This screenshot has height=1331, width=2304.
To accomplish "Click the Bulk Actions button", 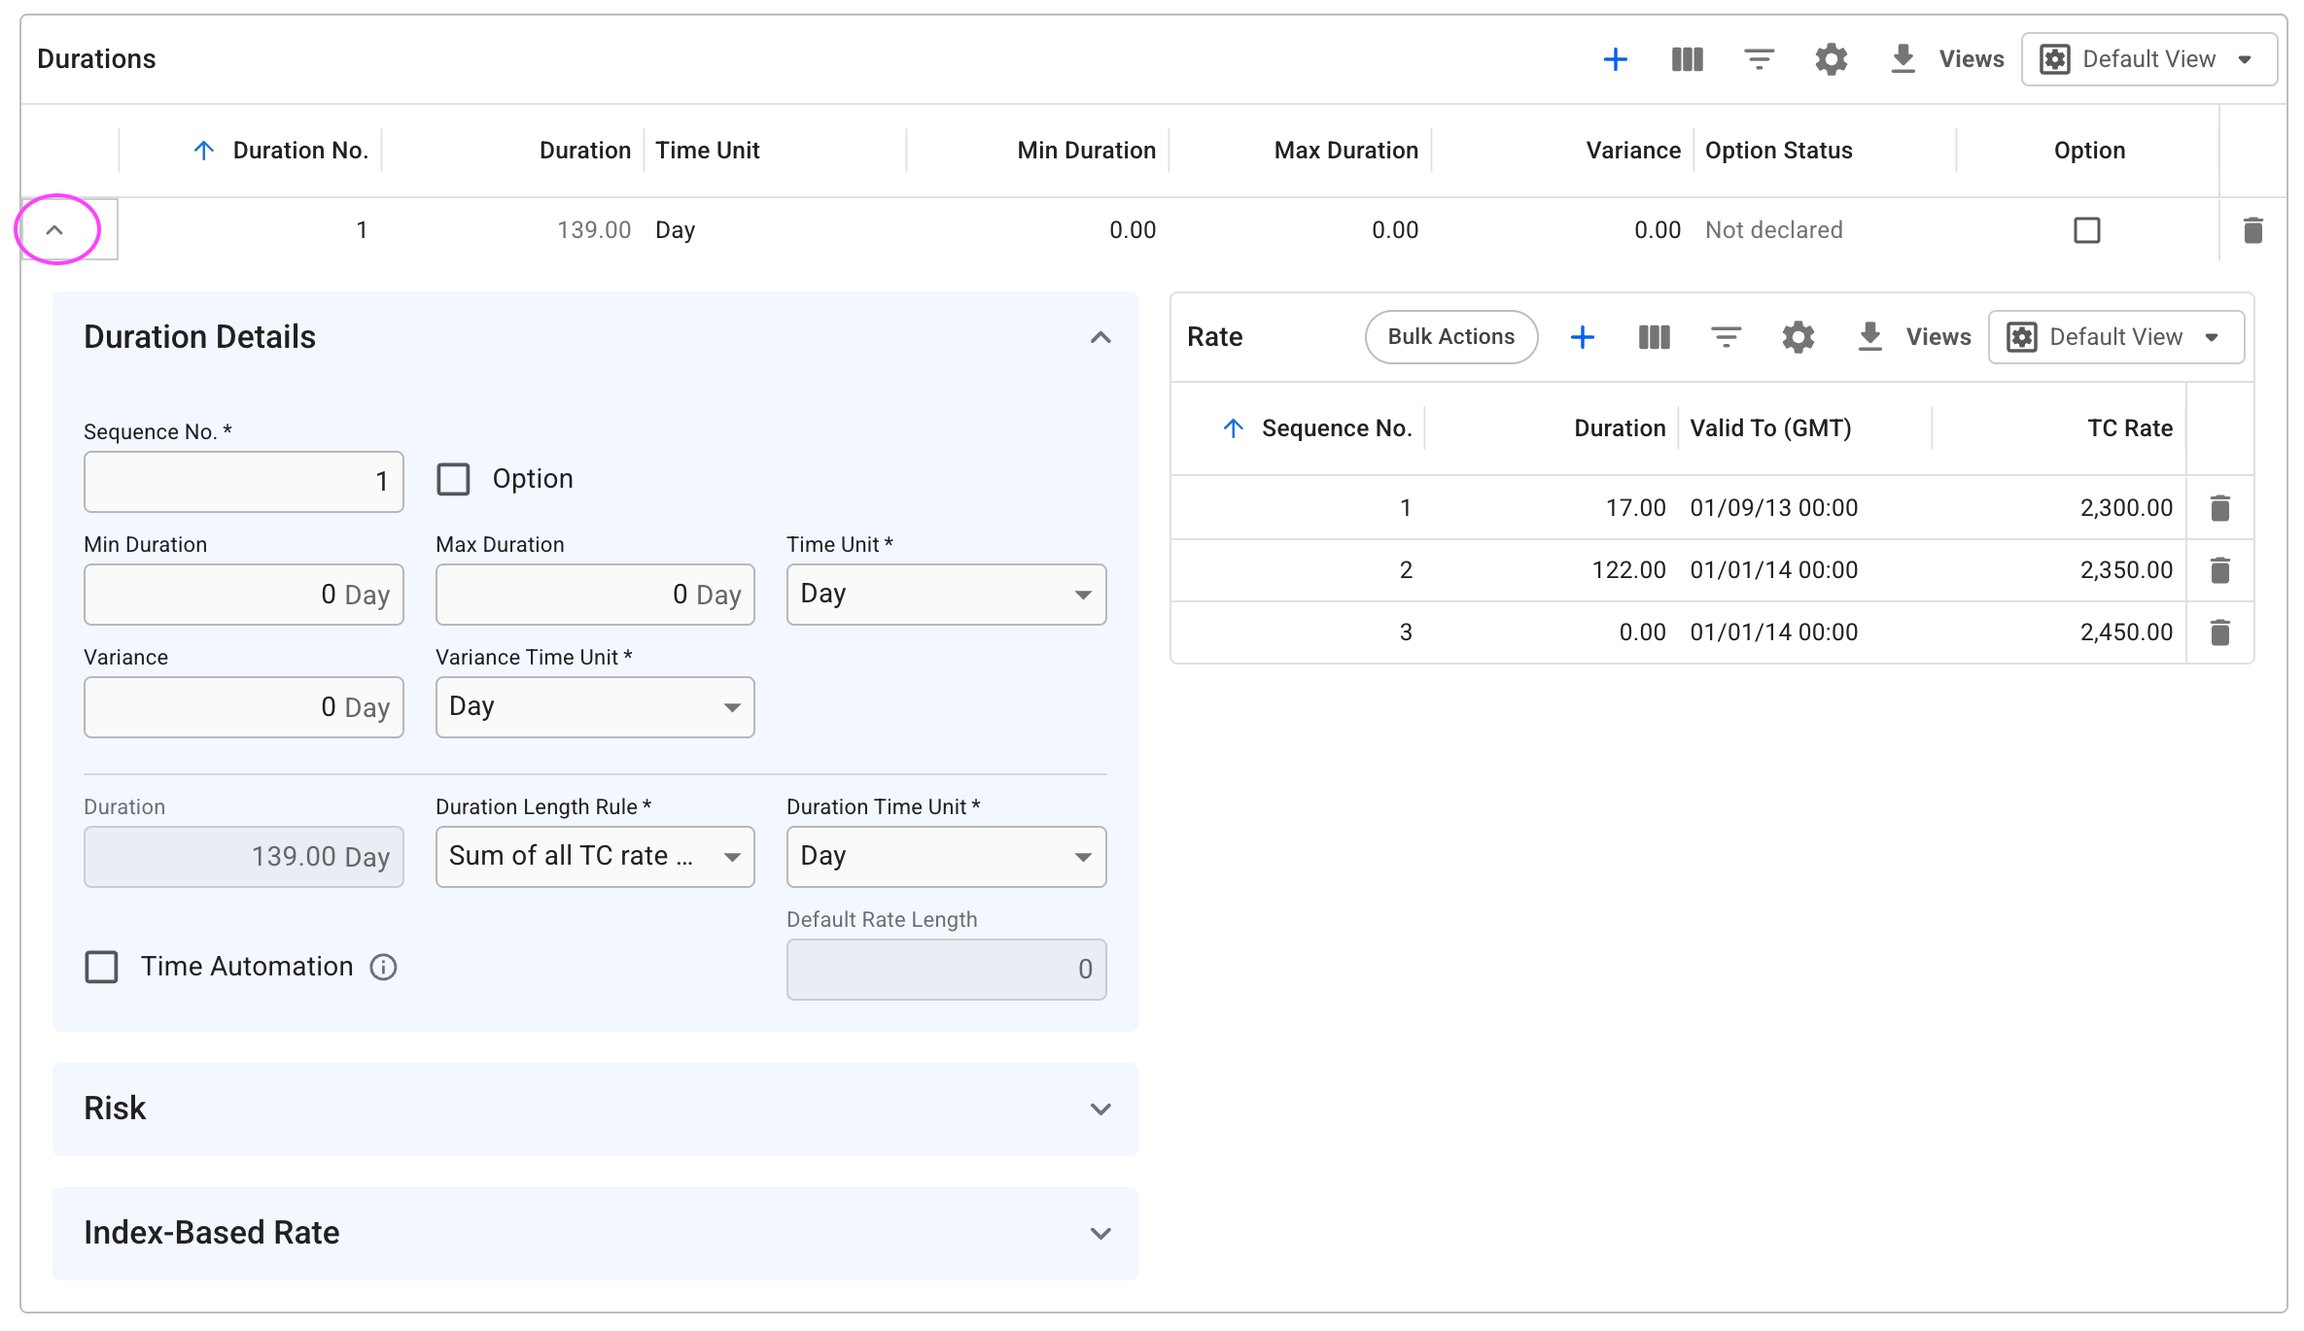I will pos(1451,337).
